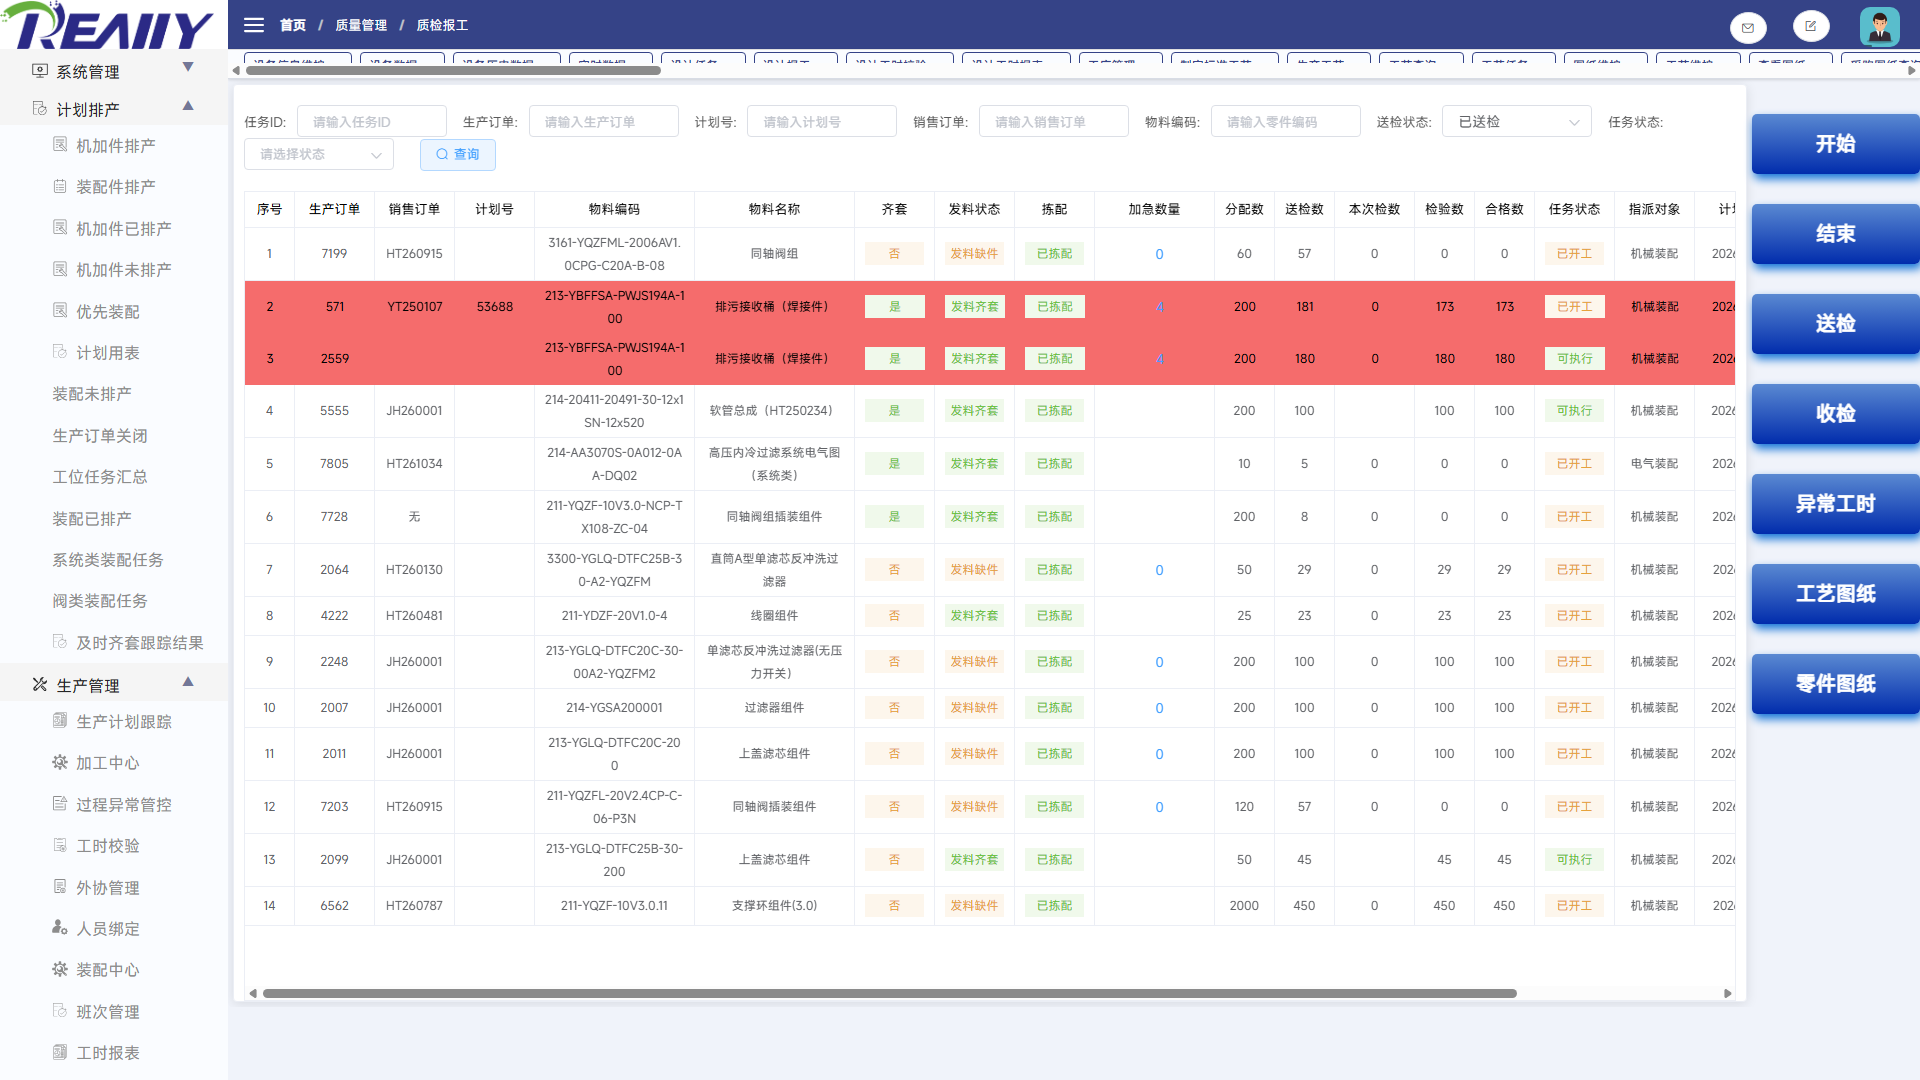This screenshot has width=1920, height=1080.
Task: Open the user avatar profile
Action: (x=1880, y=26)
